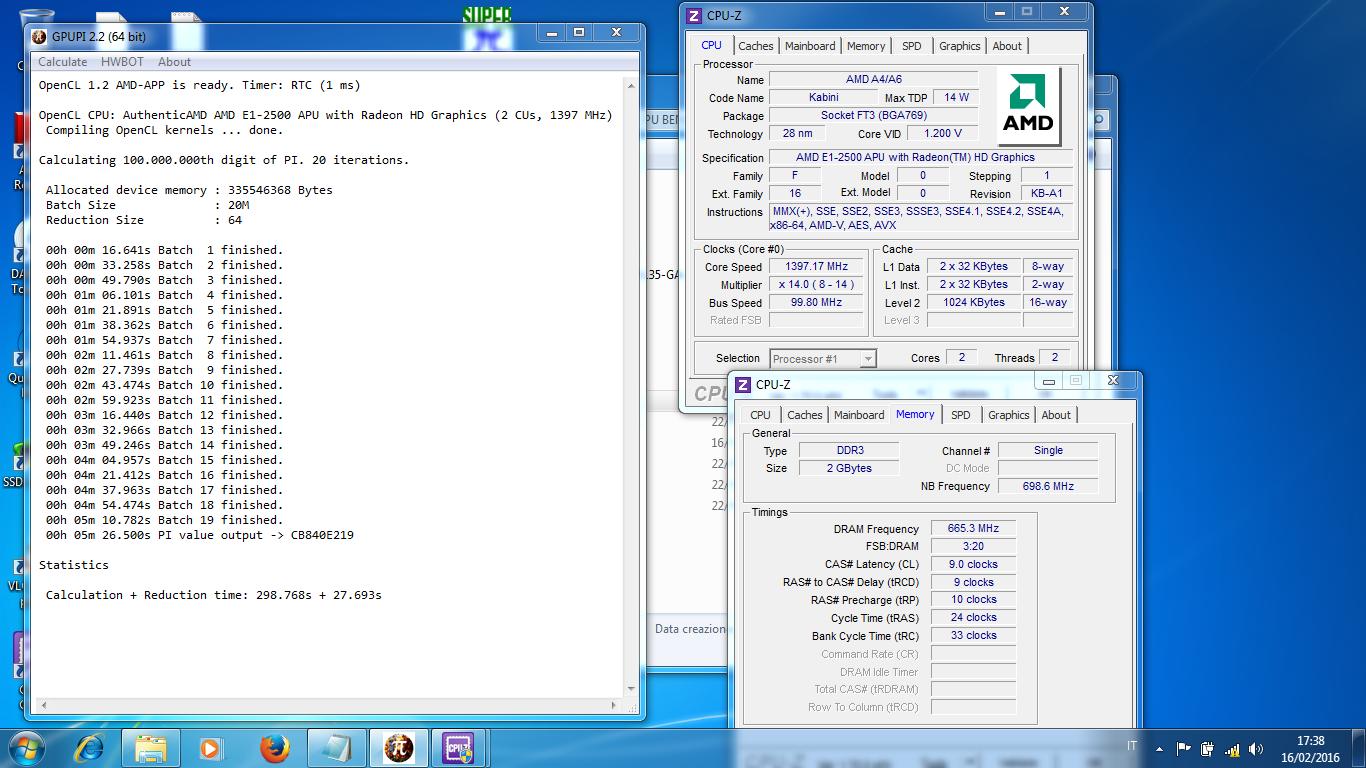Image resolution: width=1366 pixels, height=768 pixels.
Task: Click the Specification field AMD E1-2500 APU
Action: point(920,158)
